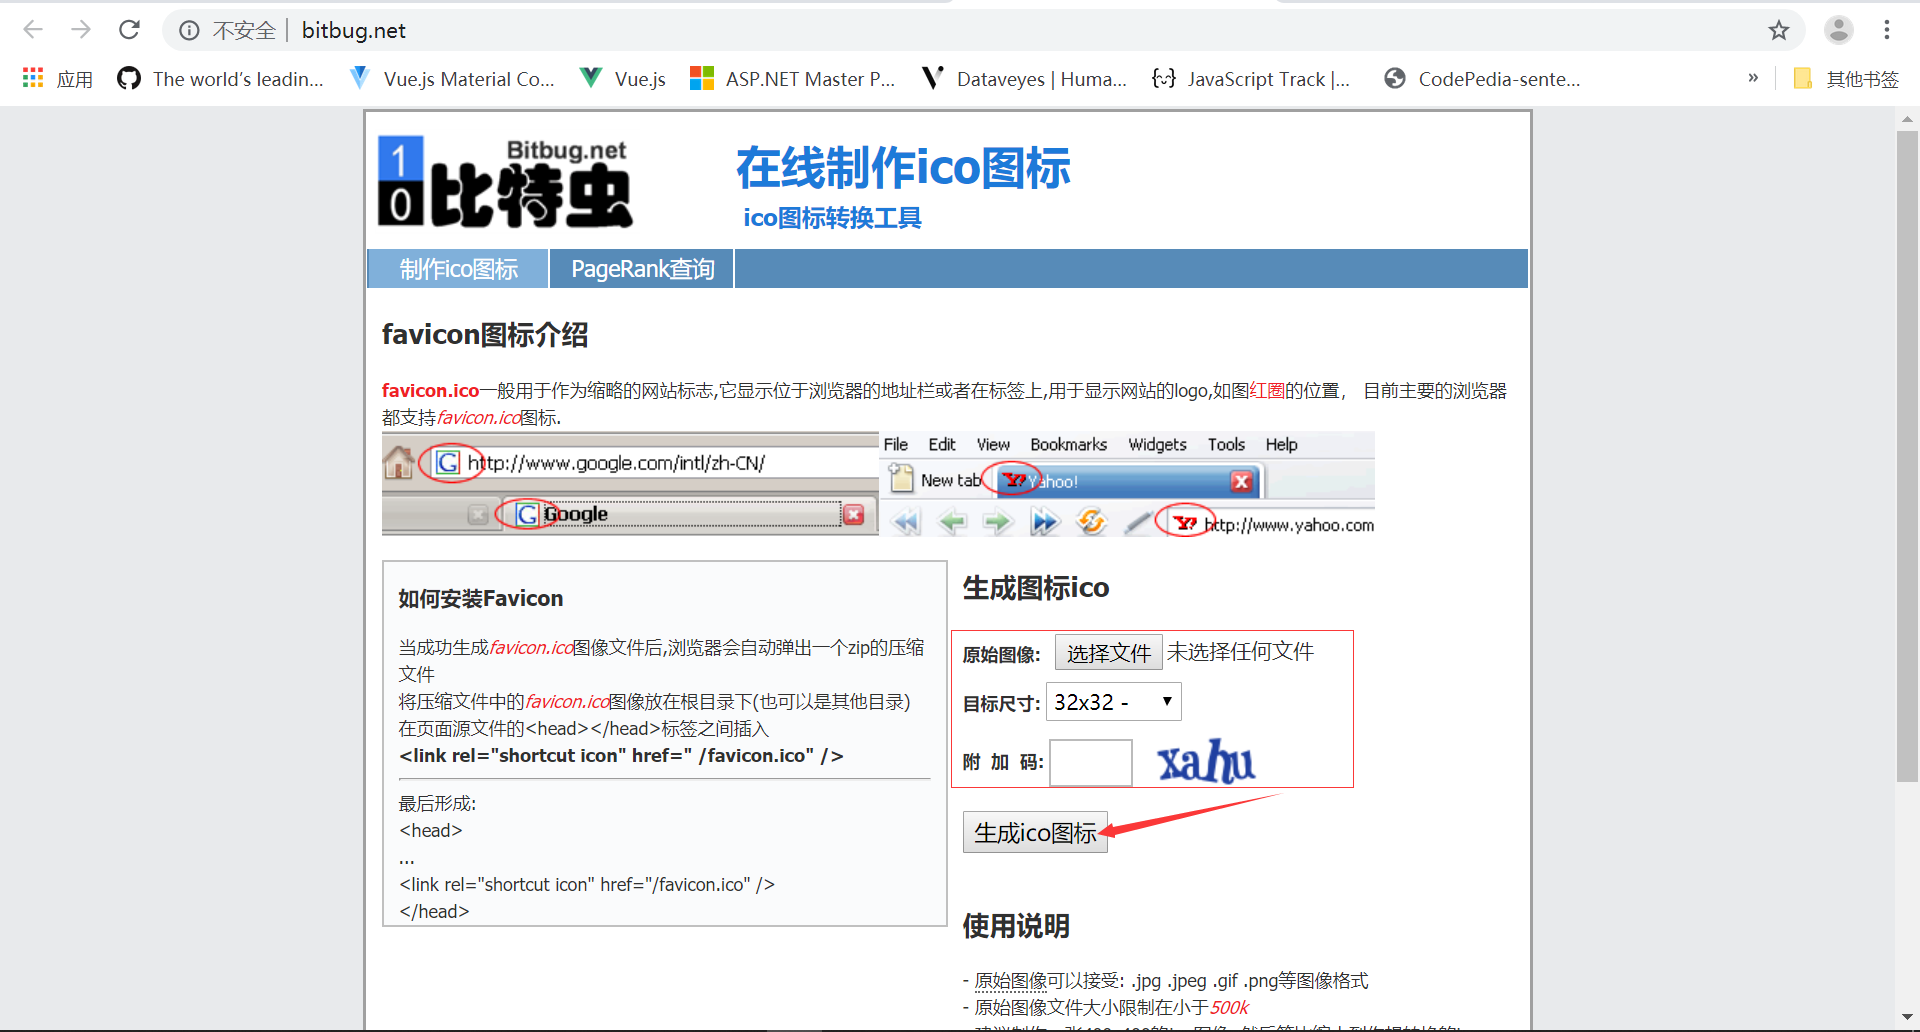Click the ASP.NET Master Pages bookmark icon

click(x=702, y=78)
